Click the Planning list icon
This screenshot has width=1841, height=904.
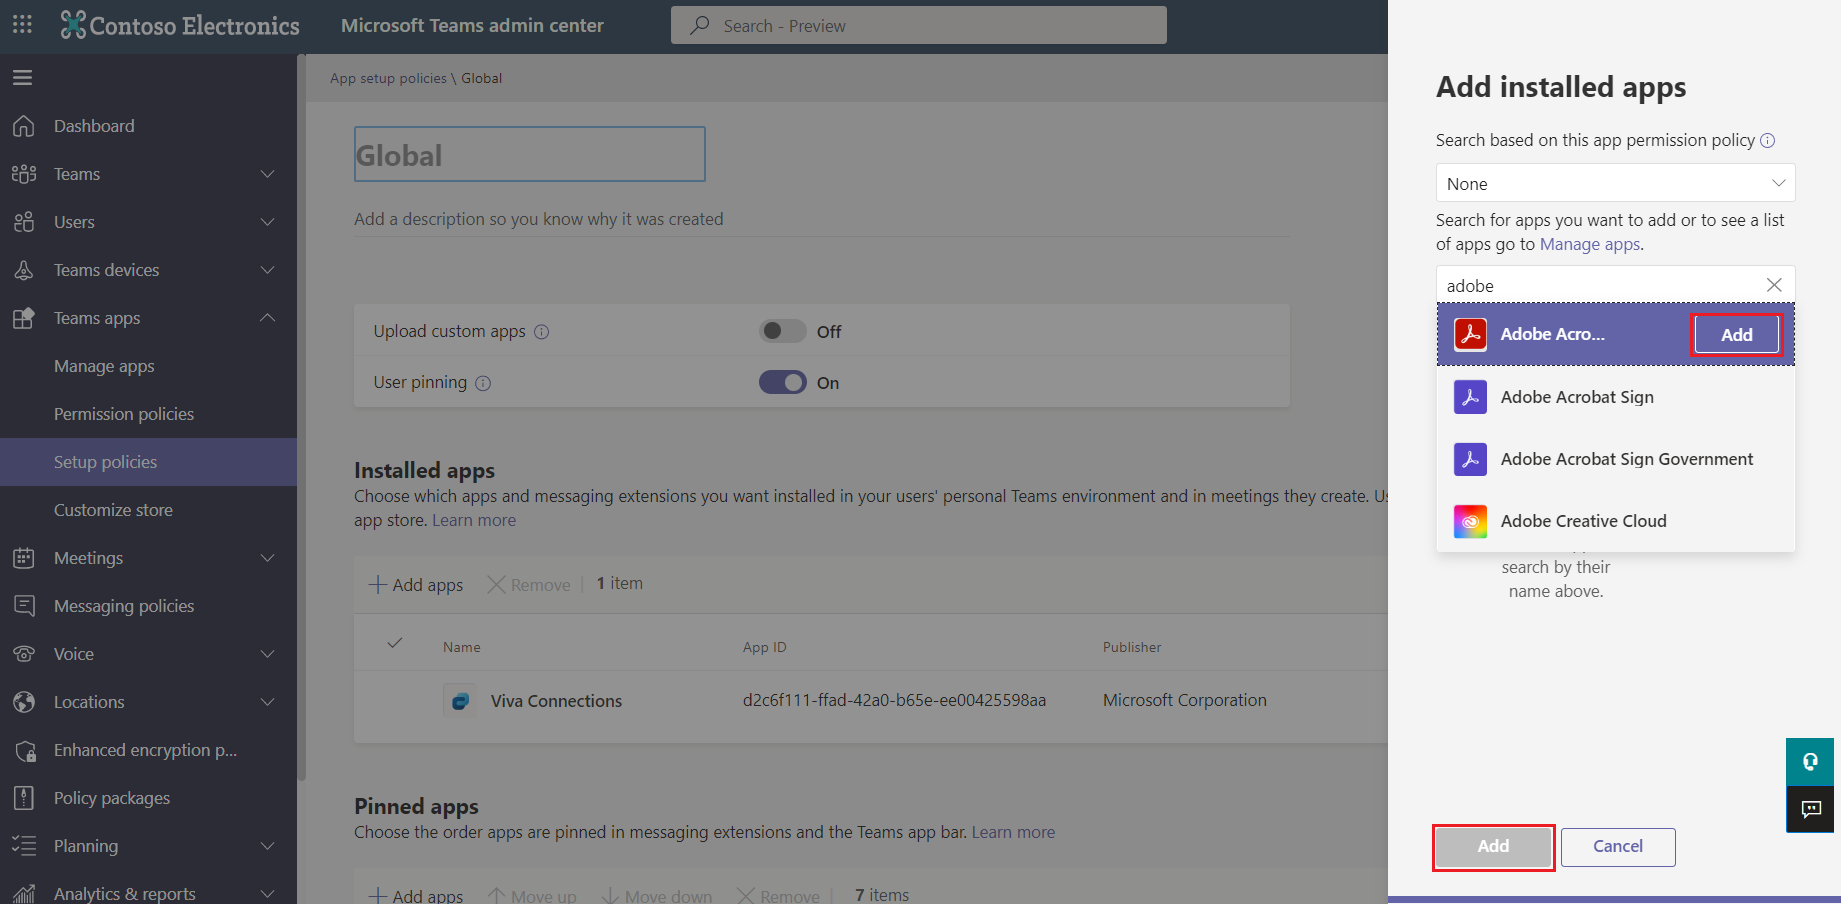24,846
